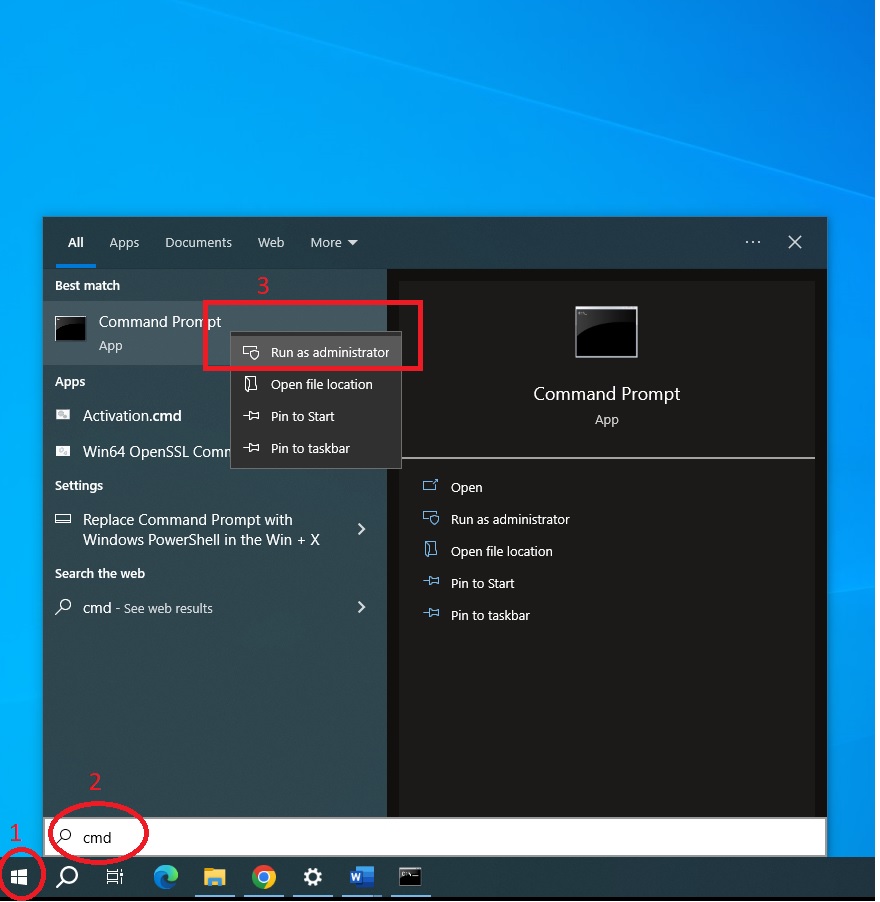
Task: Click the Task View taskbar icon
Action: (115, 877)
